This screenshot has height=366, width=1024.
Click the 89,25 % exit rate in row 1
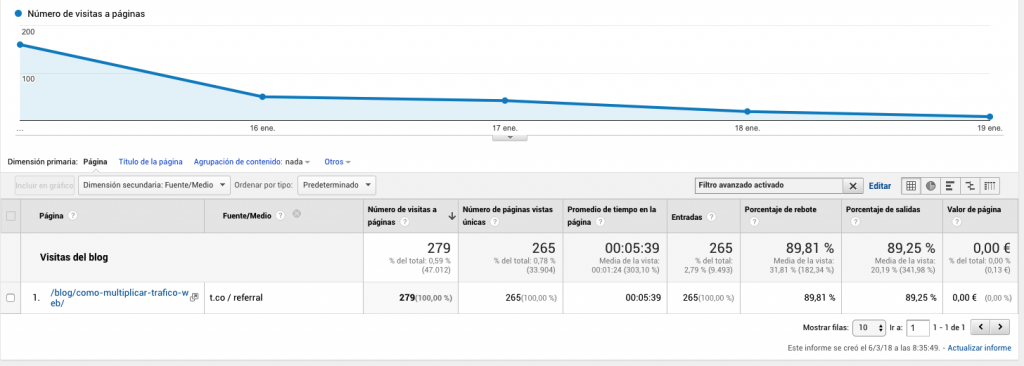[920, 297]
